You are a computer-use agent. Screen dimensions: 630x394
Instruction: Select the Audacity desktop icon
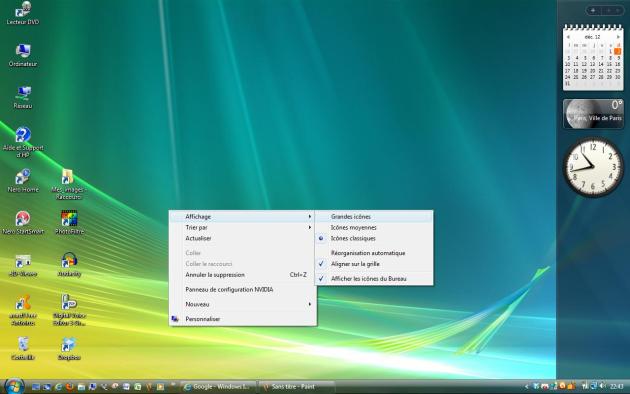69,265
